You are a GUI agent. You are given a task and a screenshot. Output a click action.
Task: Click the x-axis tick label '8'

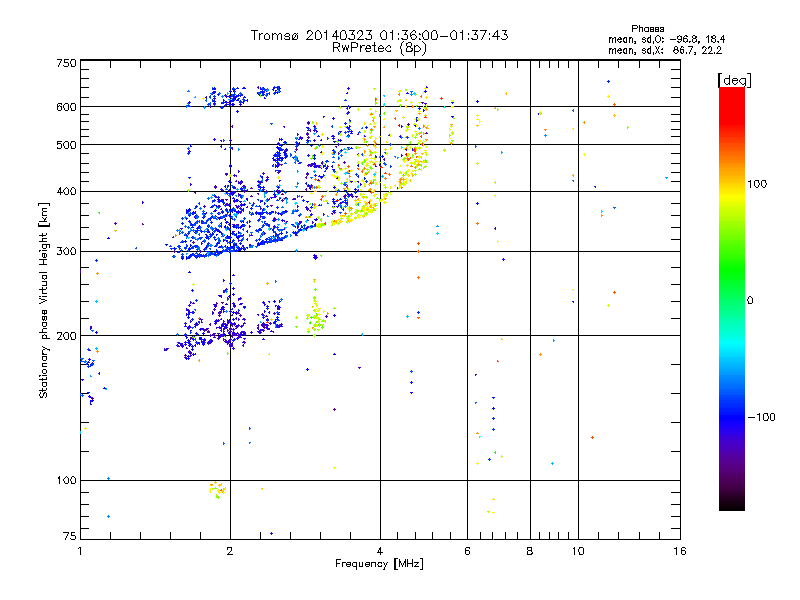530,551
